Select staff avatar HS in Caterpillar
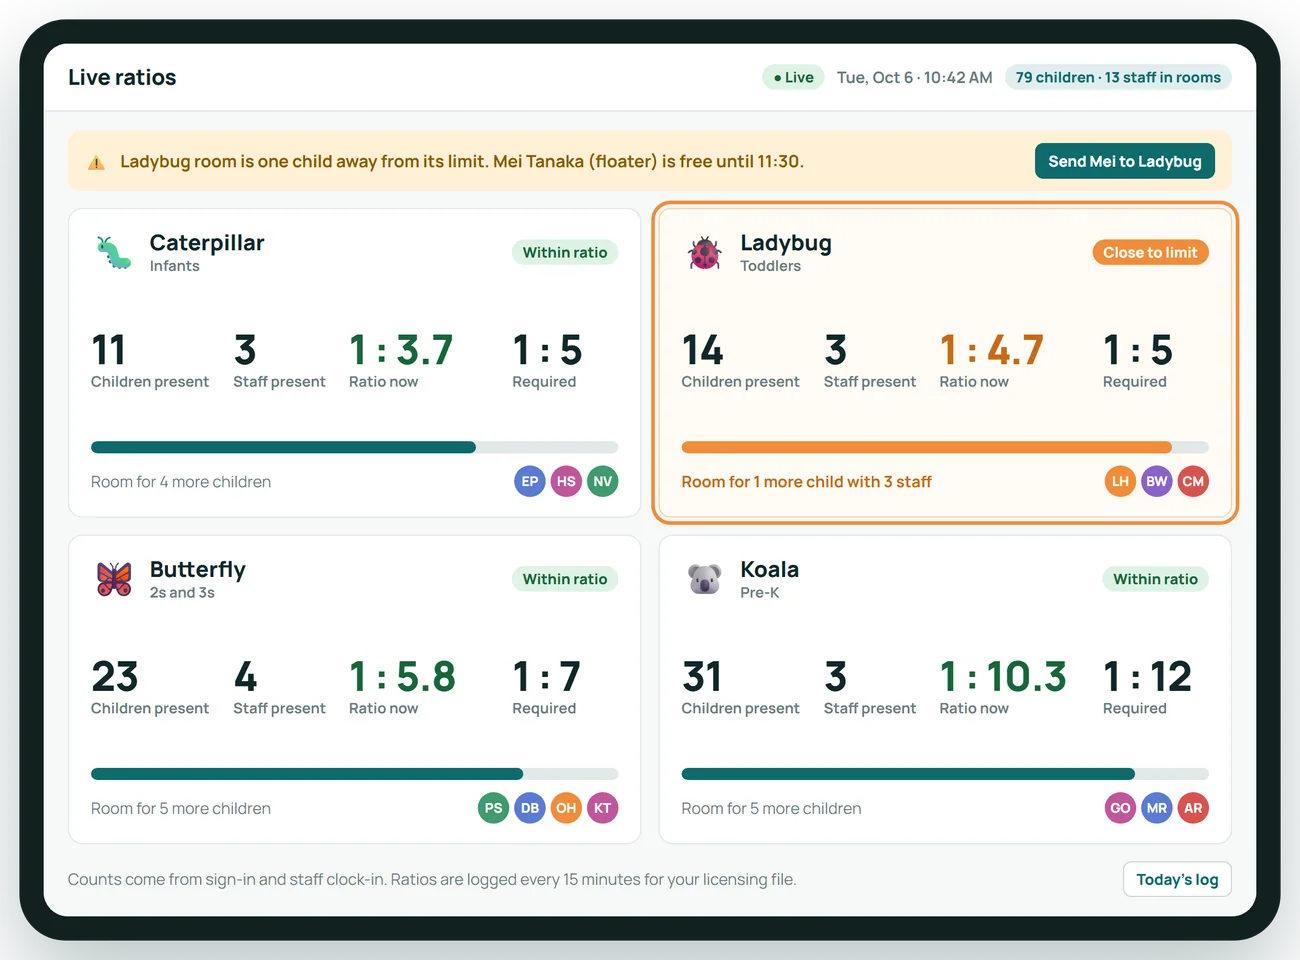1300x960 pixels. [x=566, y=481]
